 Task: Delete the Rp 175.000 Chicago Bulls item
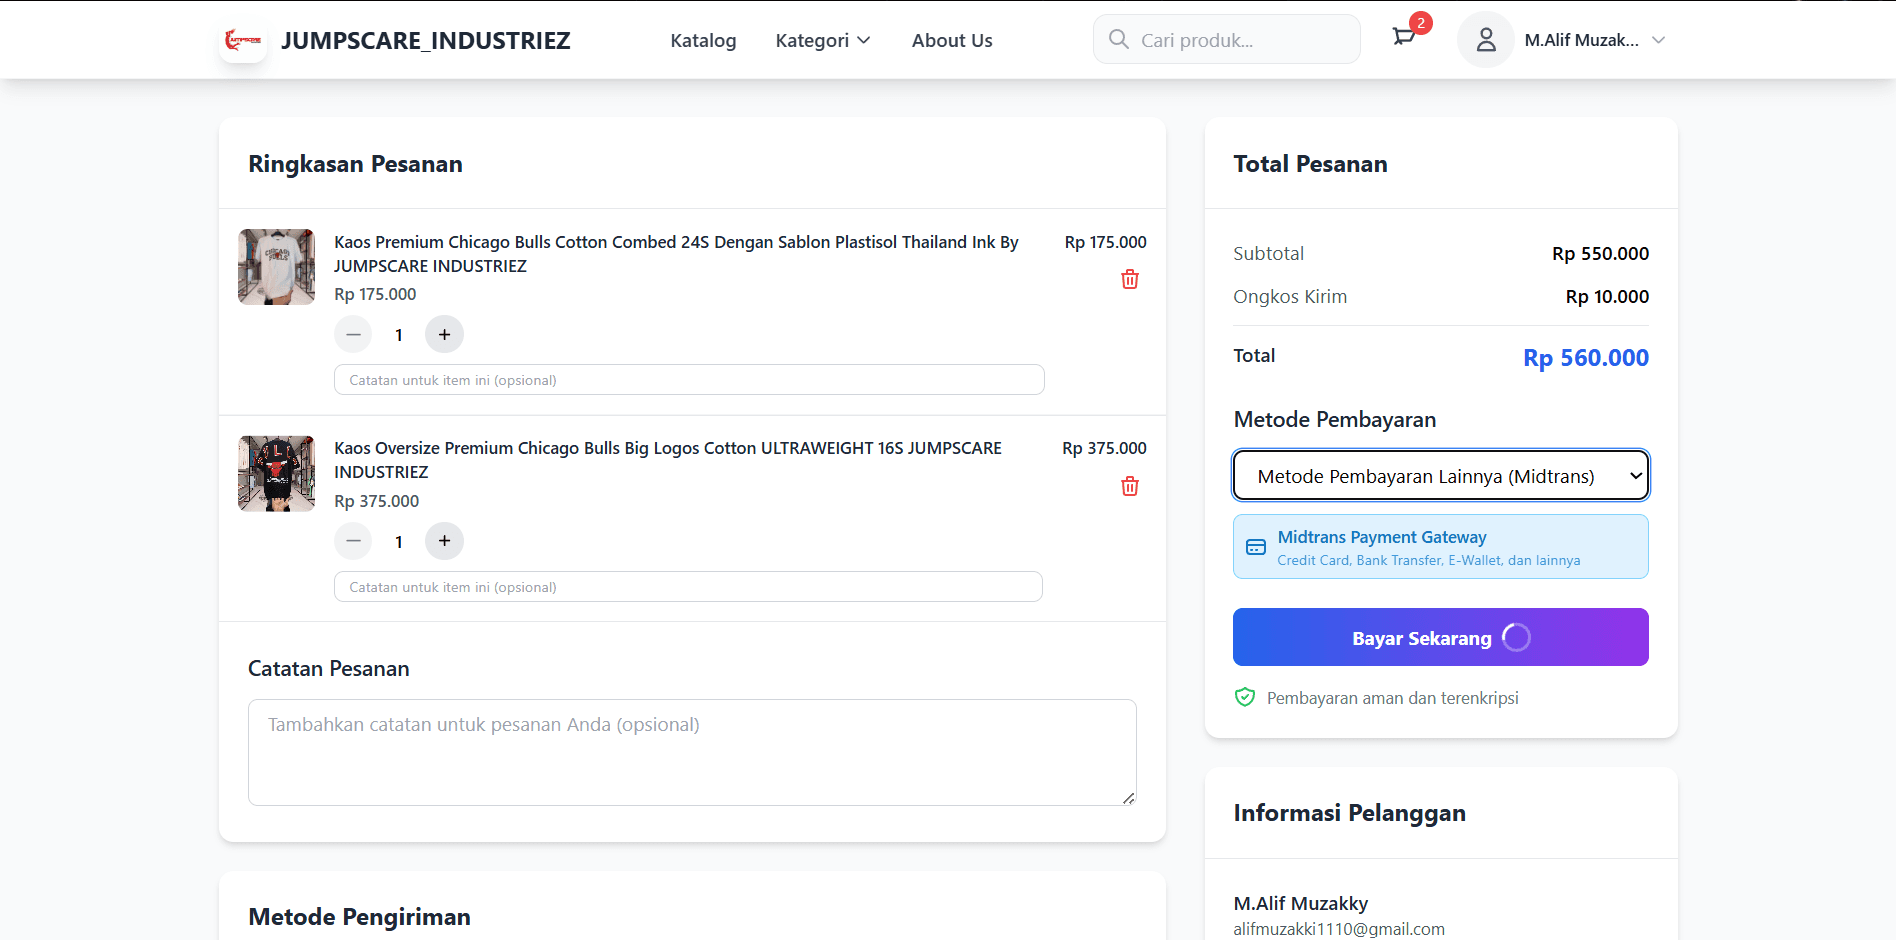pyautogui.click(x=1130, y=279)
